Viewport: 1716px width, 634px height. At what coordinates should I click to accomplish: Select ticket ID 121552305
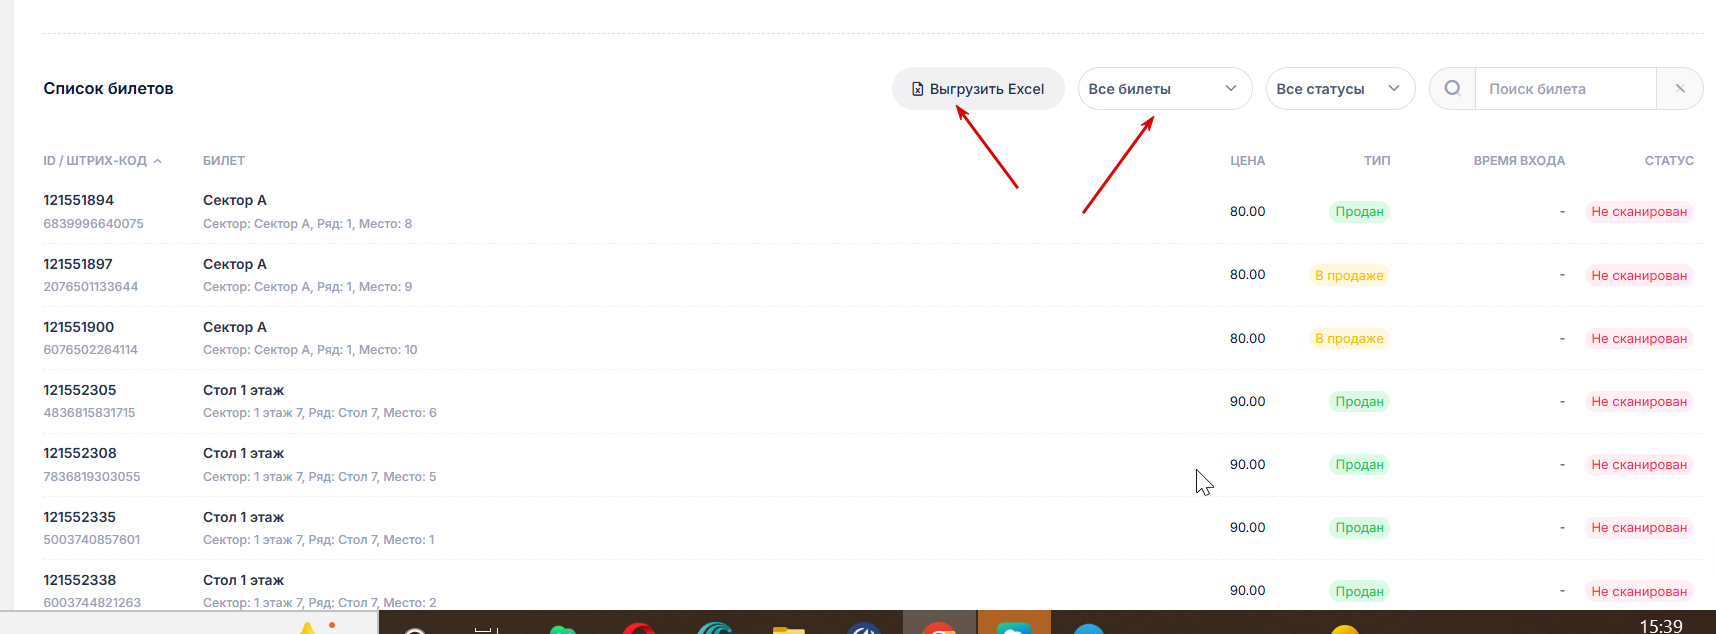pos(80,390)
